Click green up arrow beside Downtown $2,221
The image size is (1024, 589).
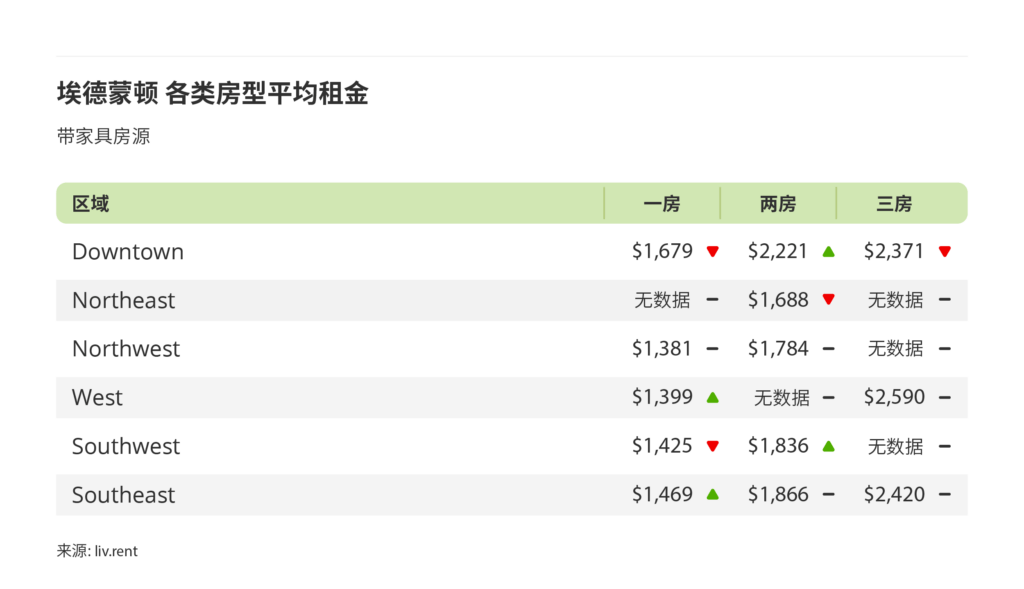click(x=828, y=252)
